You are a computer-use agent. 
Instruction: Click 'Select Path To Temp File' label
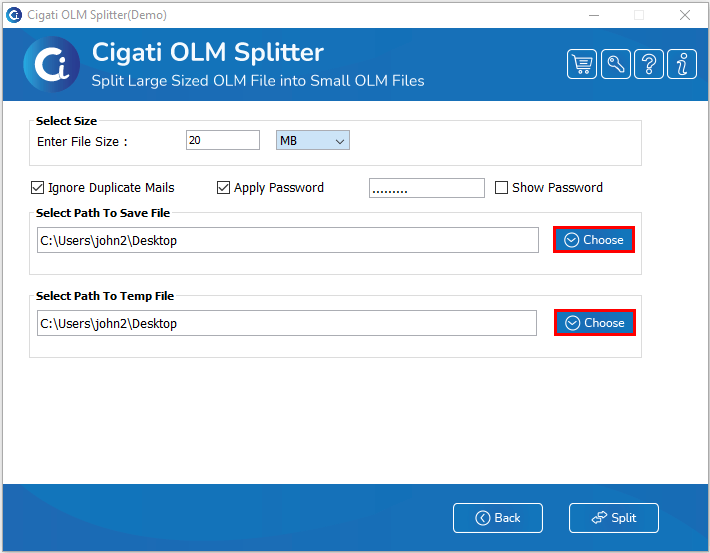click(x=105, y=296)
